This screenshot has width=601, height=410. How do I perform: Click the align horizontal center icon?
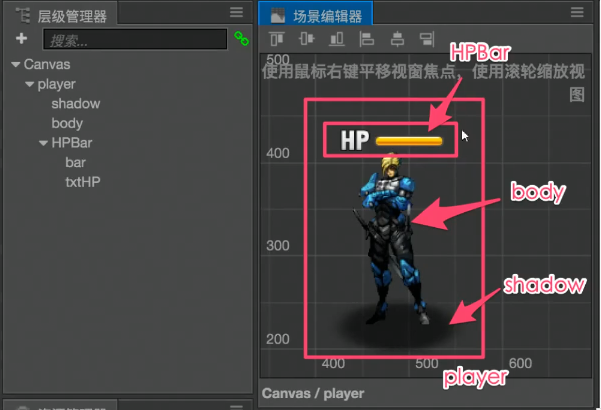click(397, 39)
